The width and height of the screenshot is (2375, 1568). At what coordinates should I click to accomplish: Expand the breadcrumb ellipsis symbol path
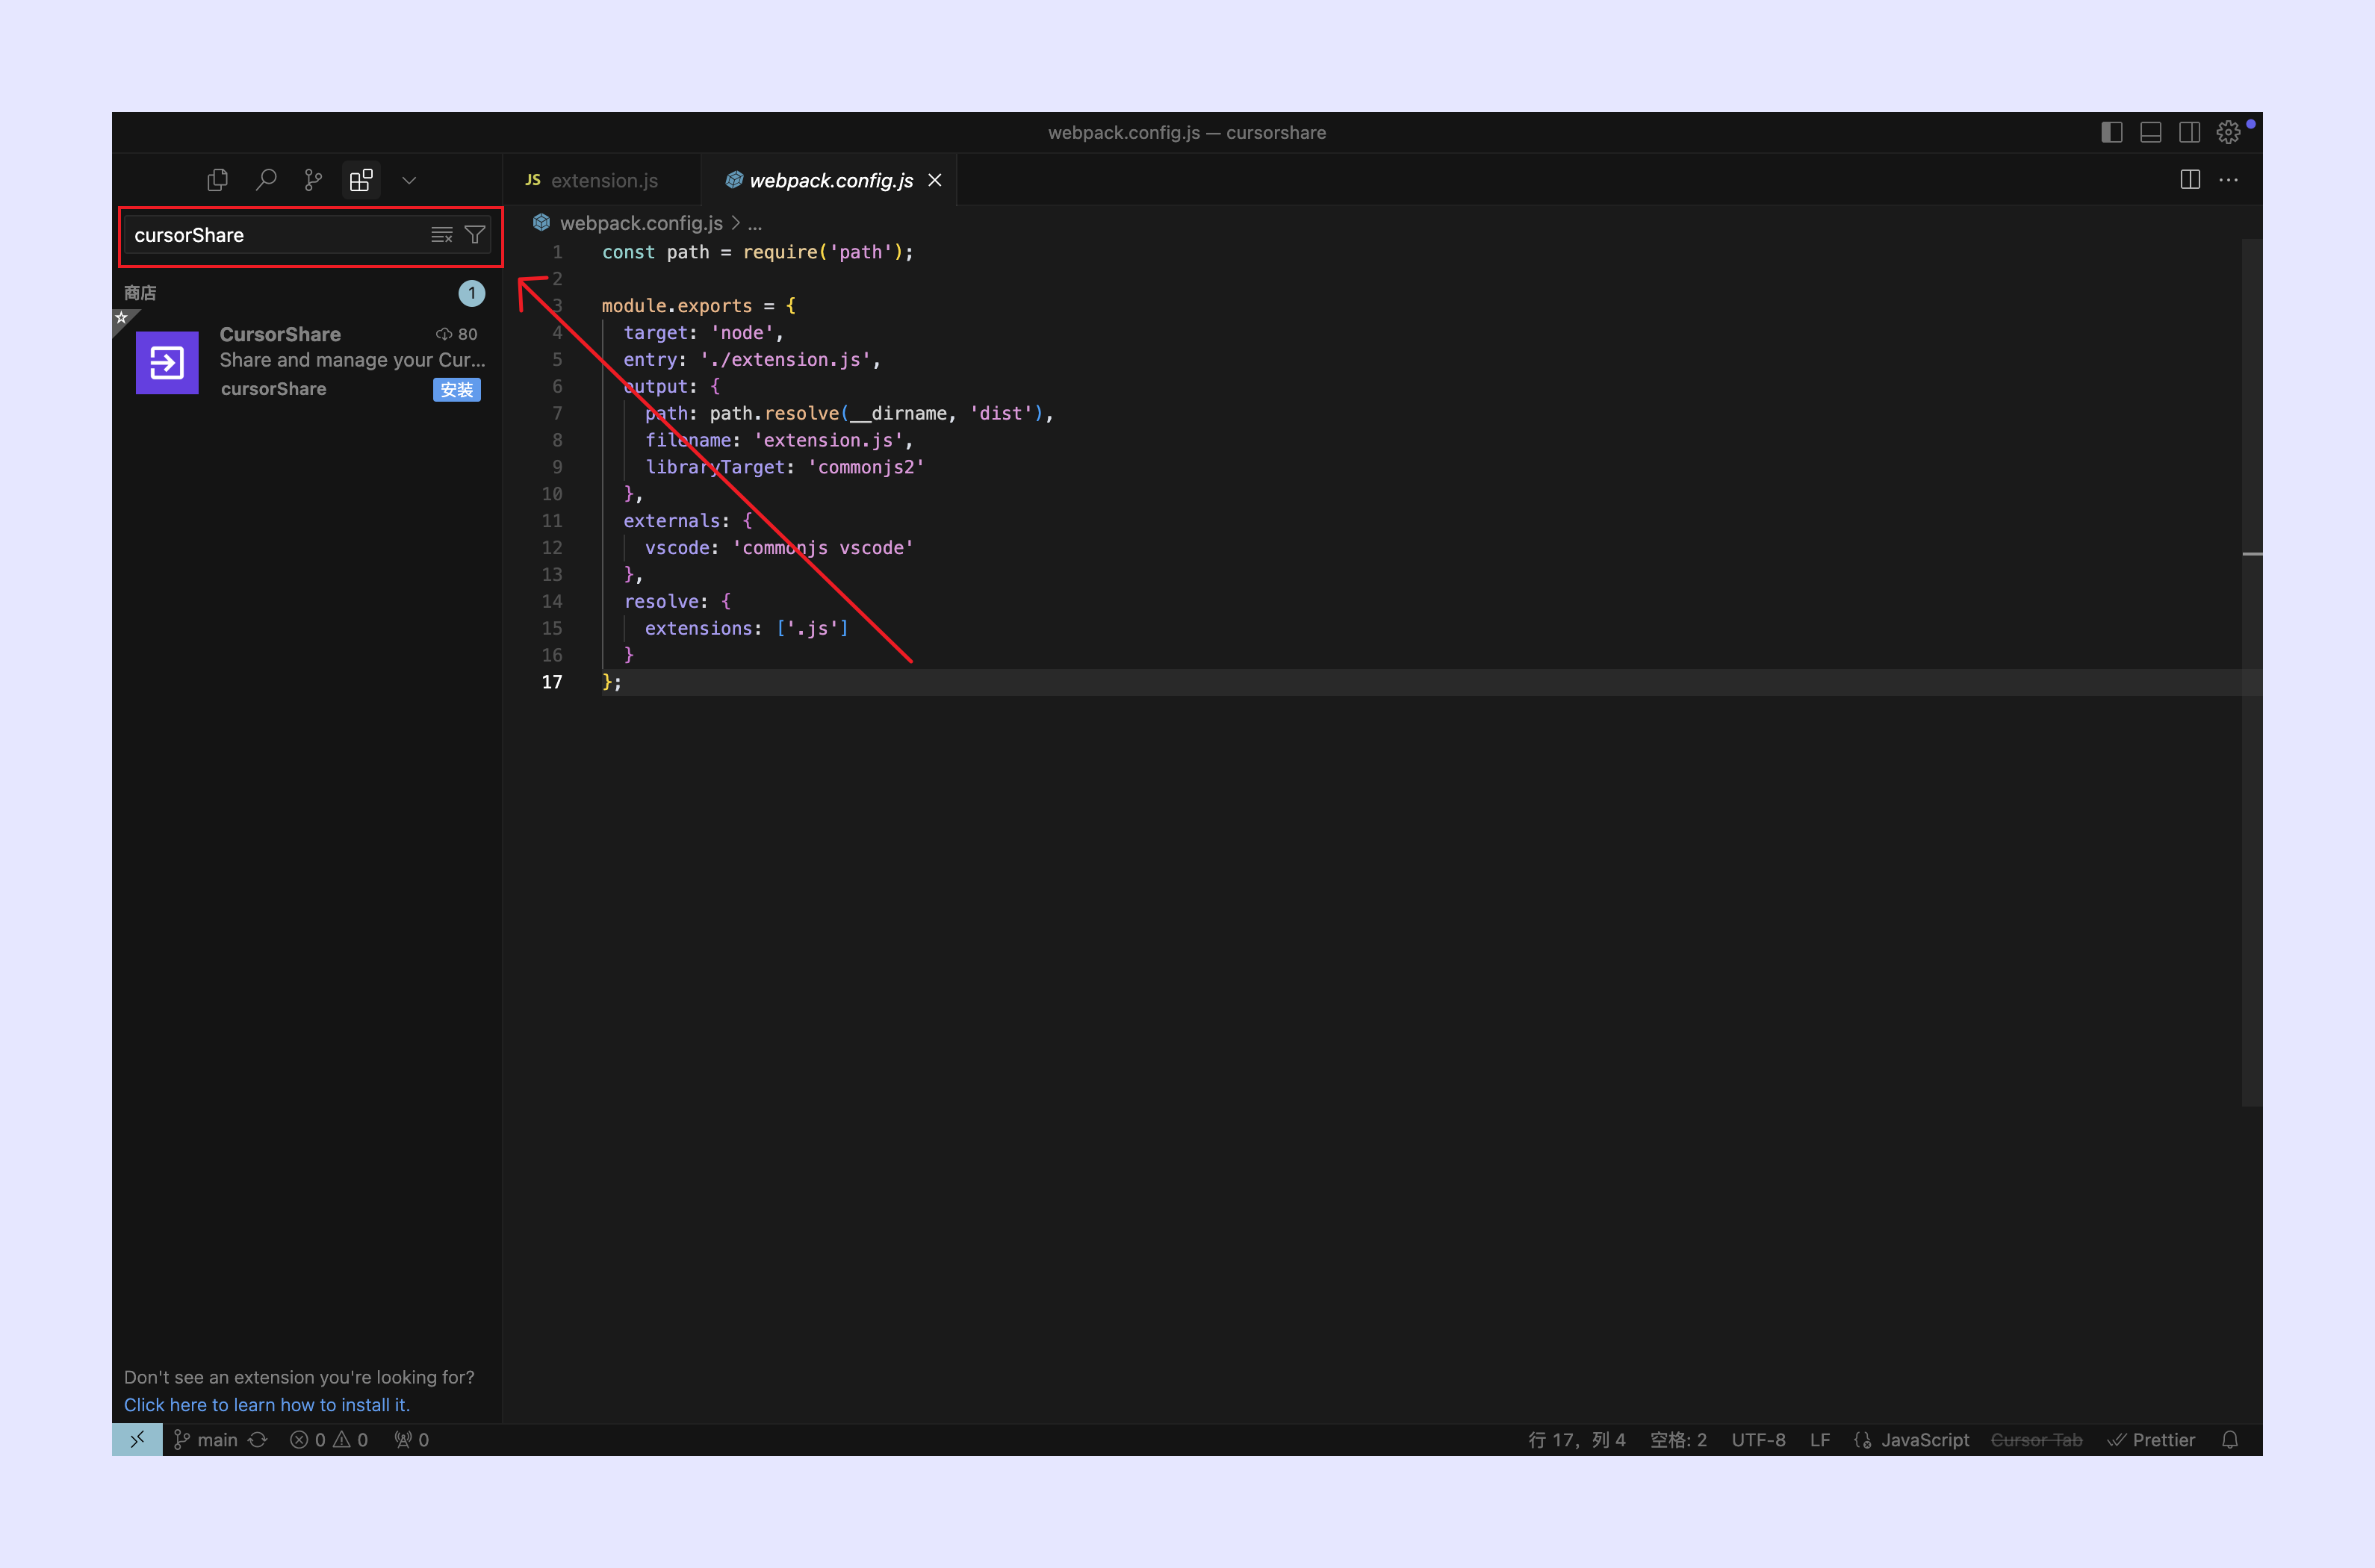tap(755, 223)
